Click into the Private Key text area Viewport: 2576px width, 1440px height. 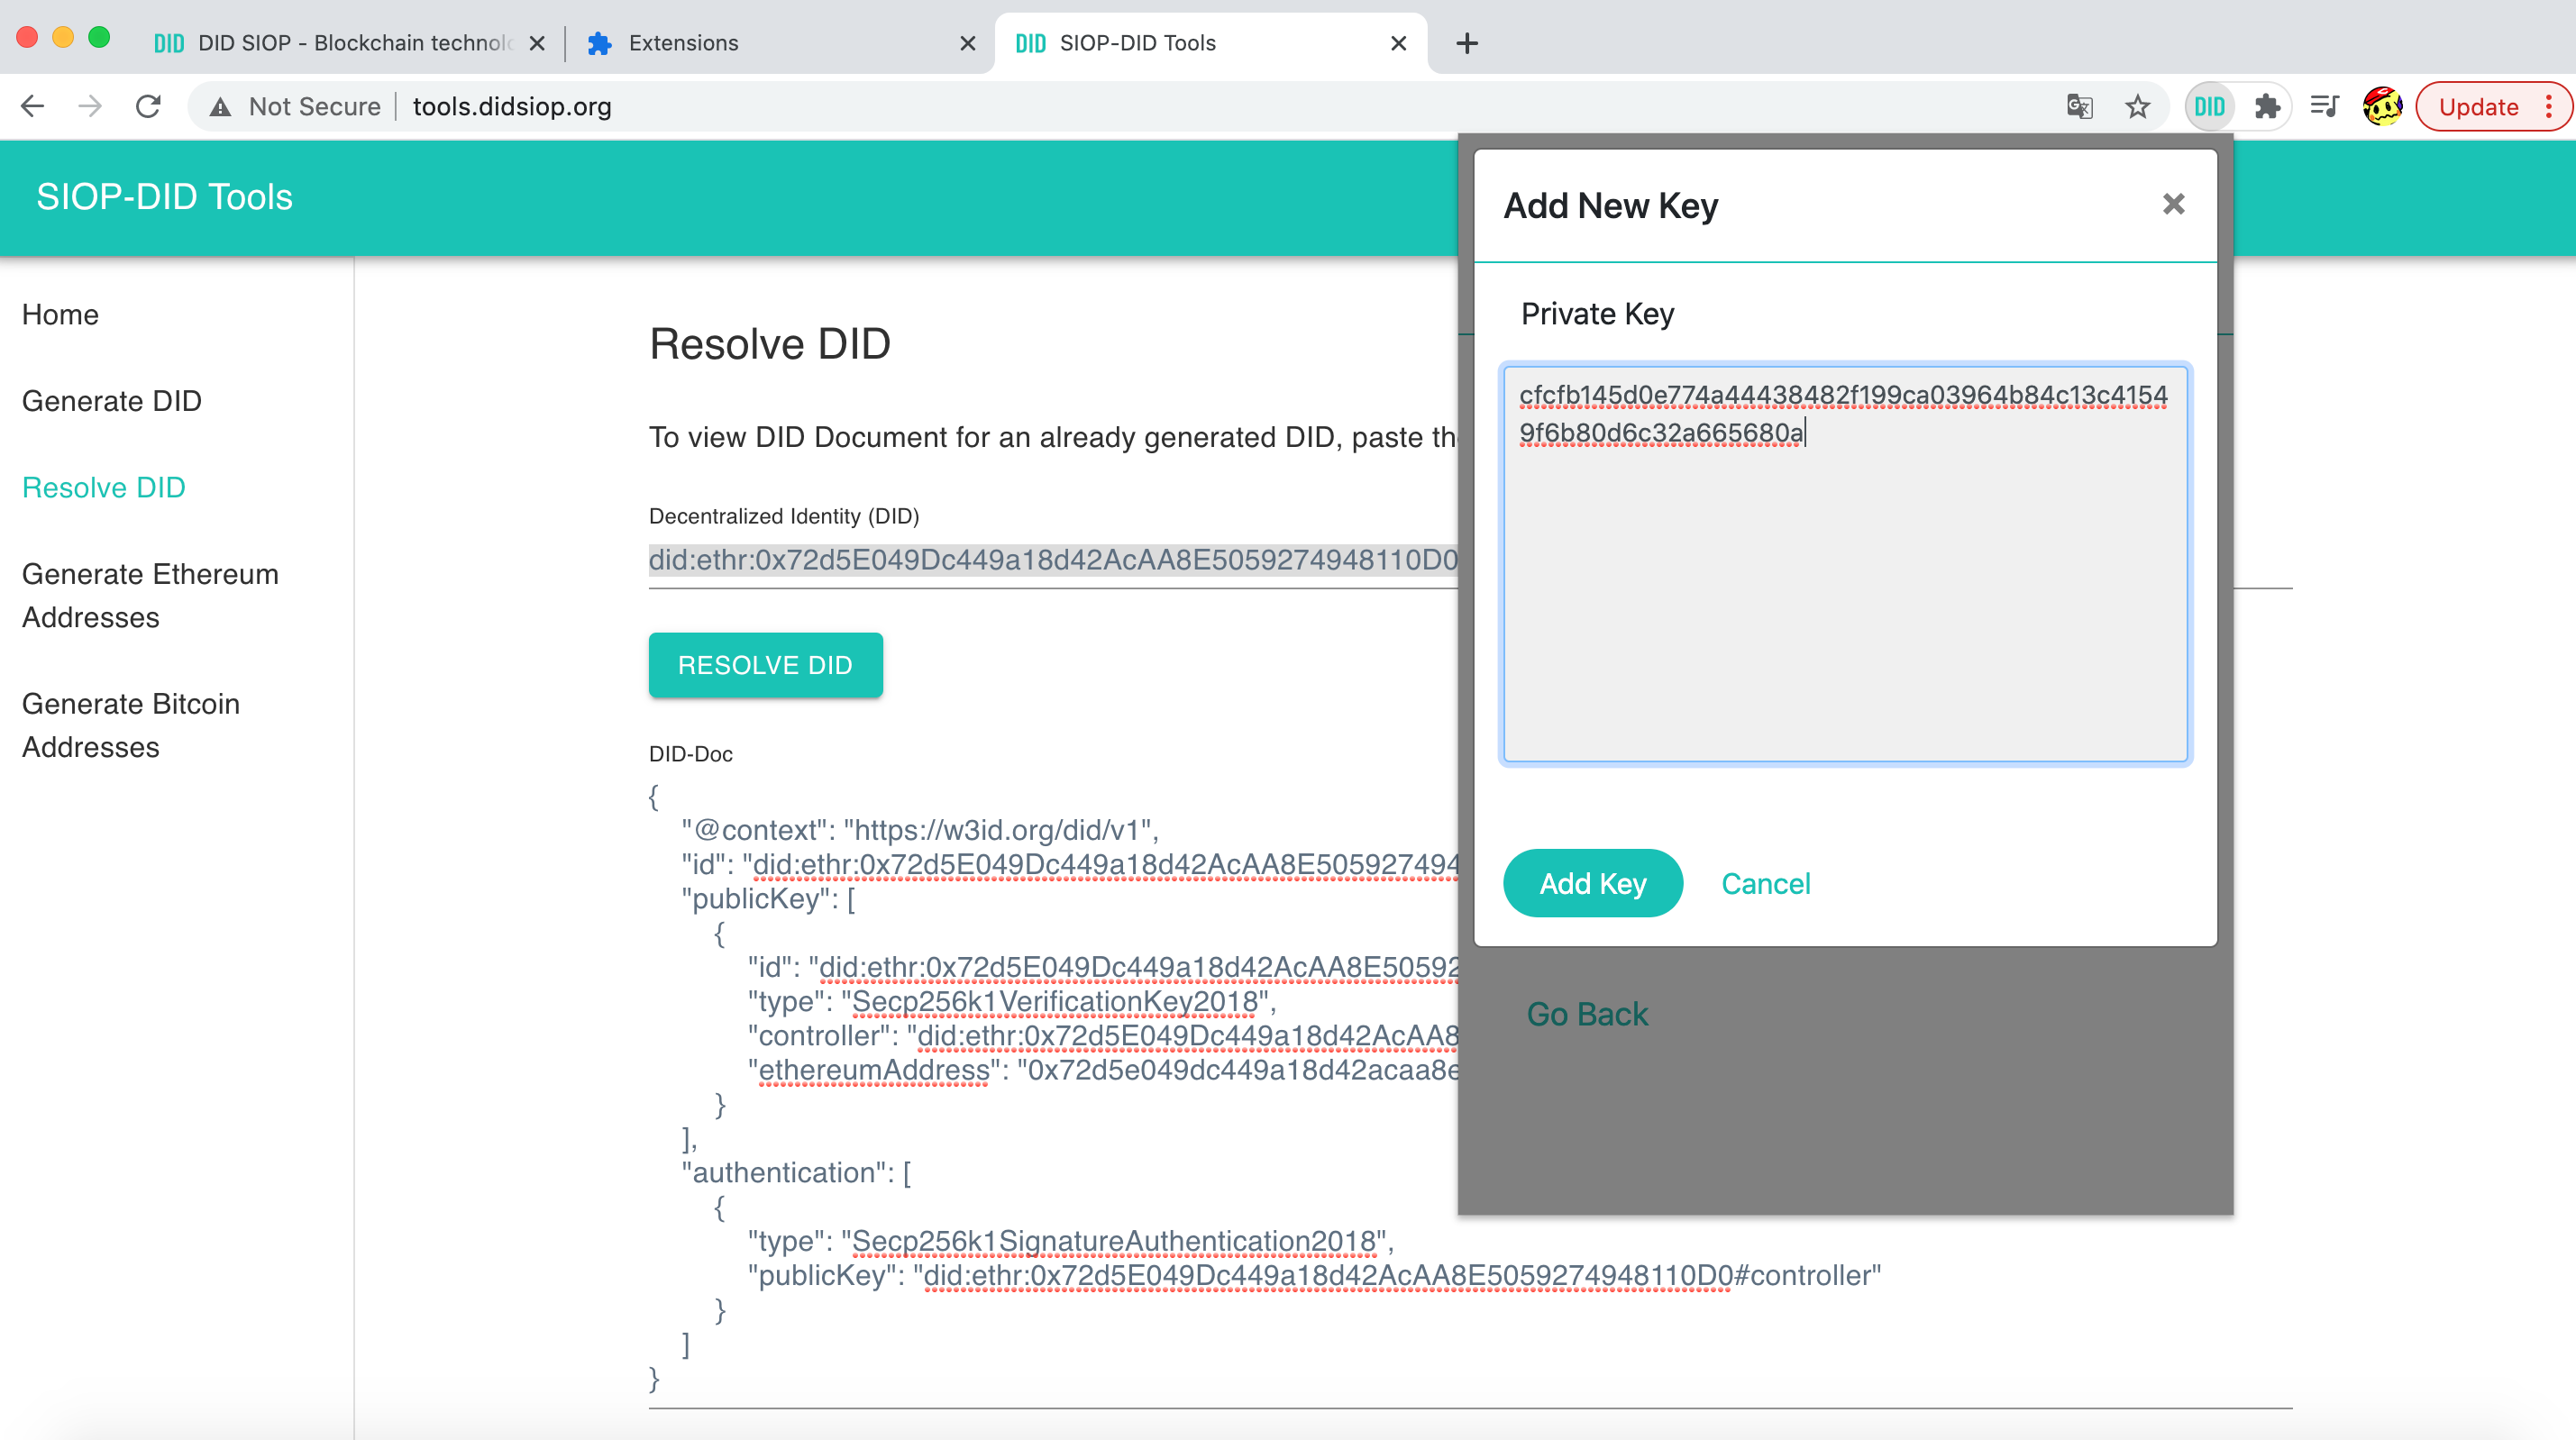point(1845,600)
